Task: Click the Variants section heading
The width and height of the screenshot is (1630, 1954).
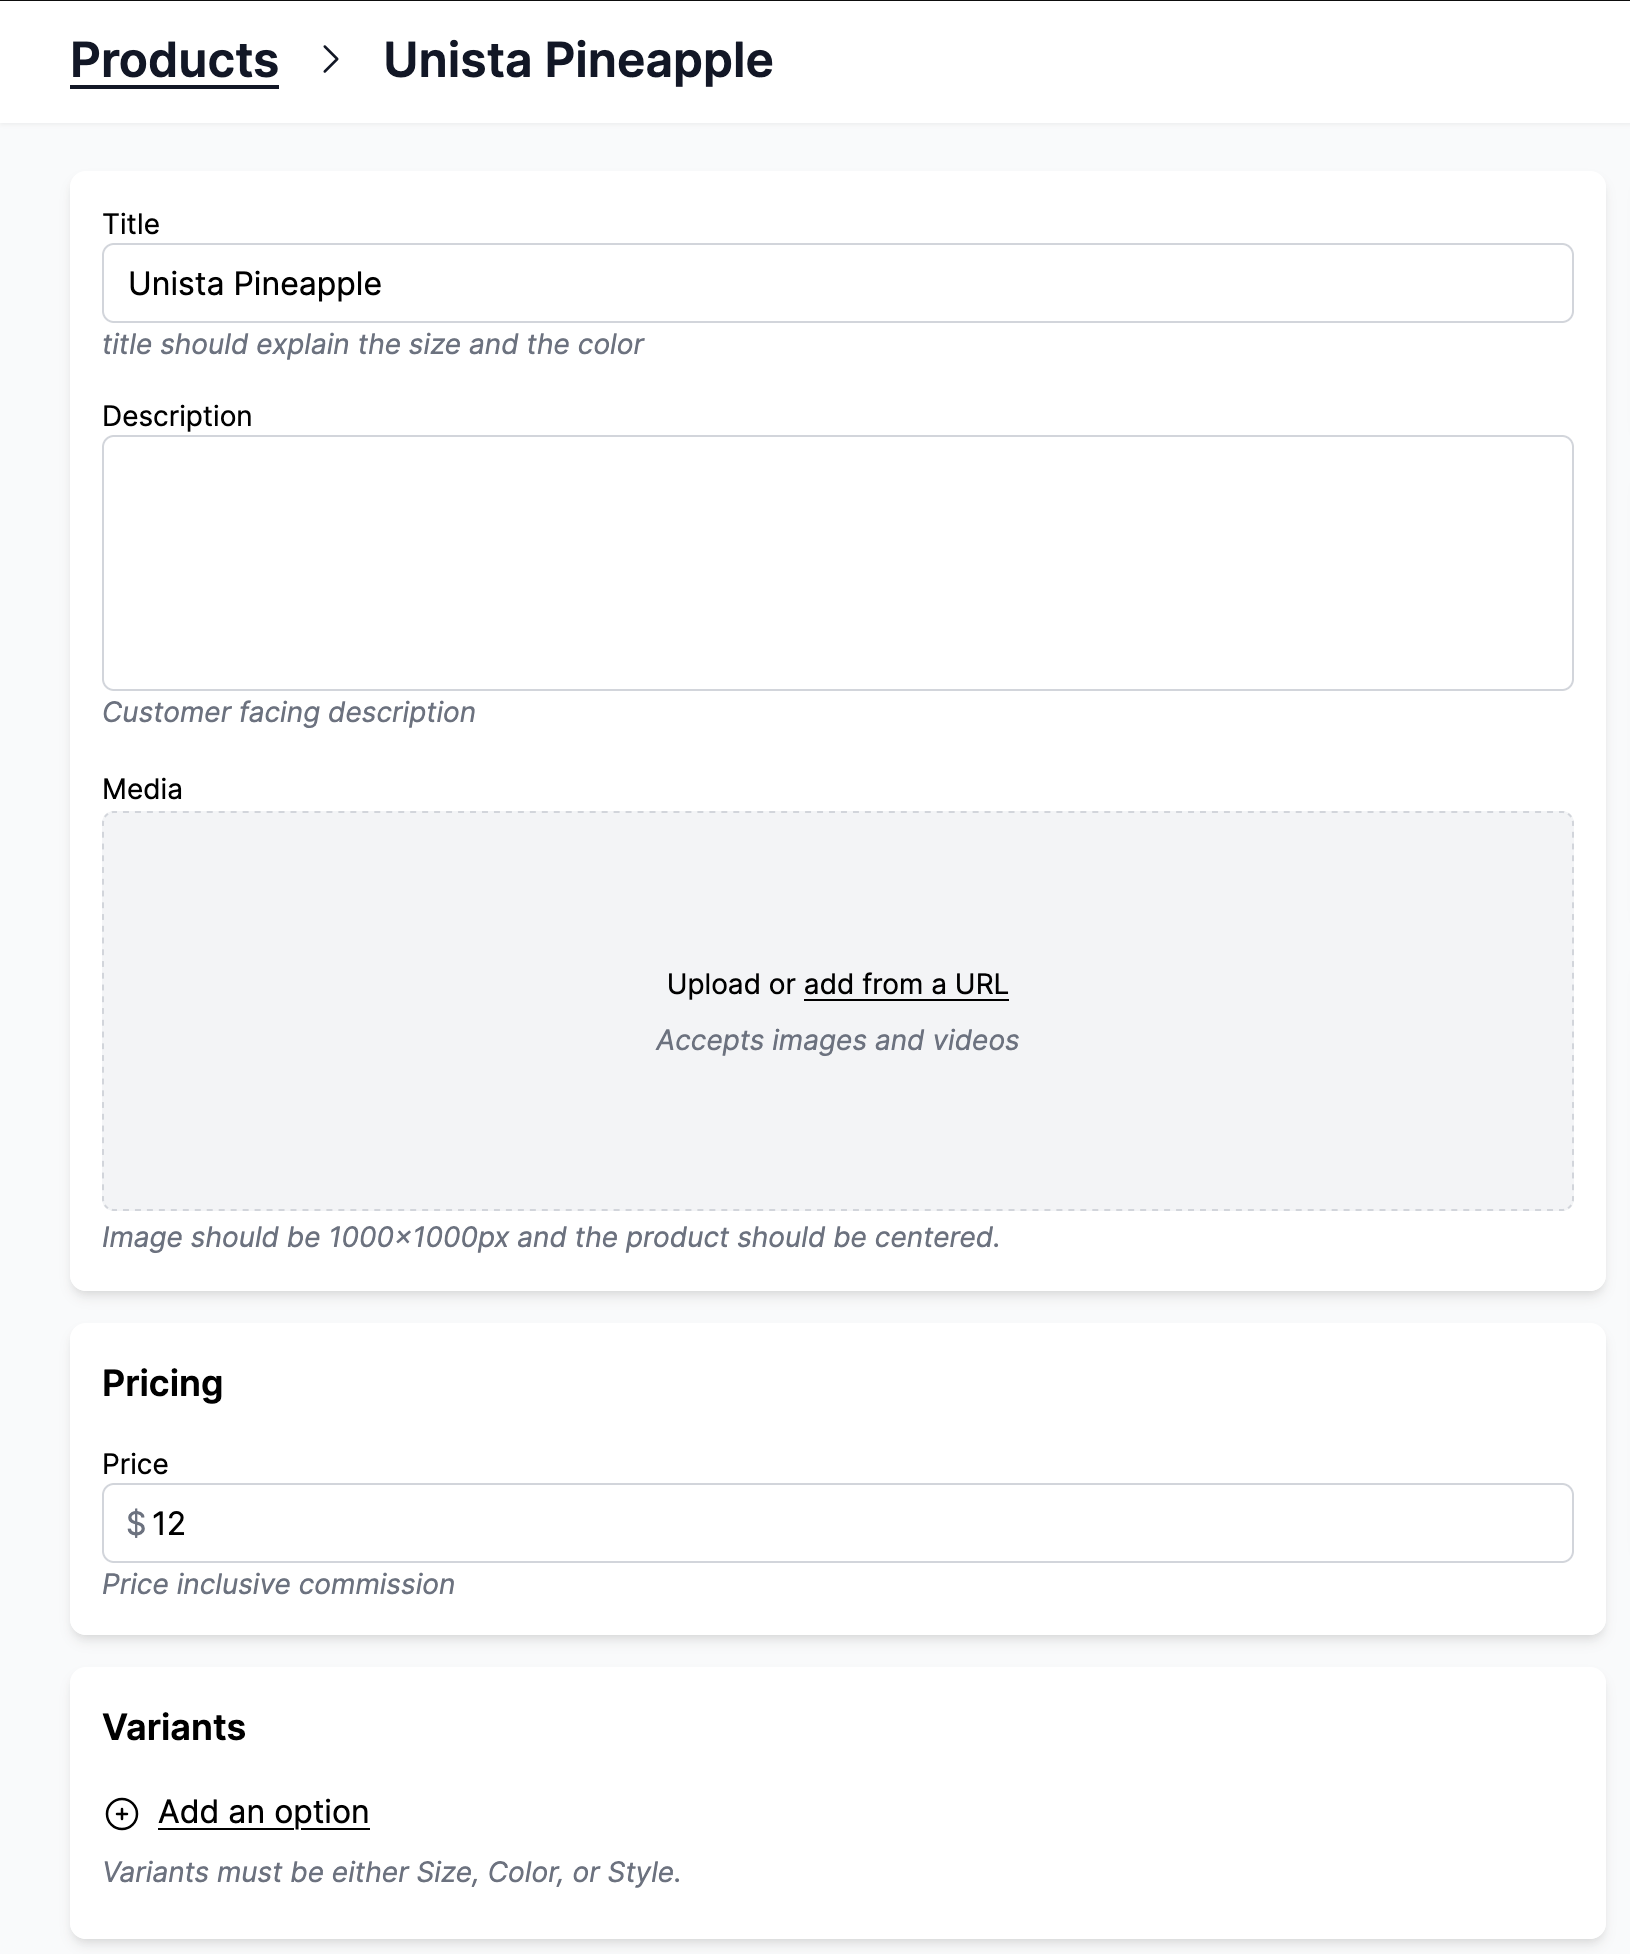Action: point(175,1727)
